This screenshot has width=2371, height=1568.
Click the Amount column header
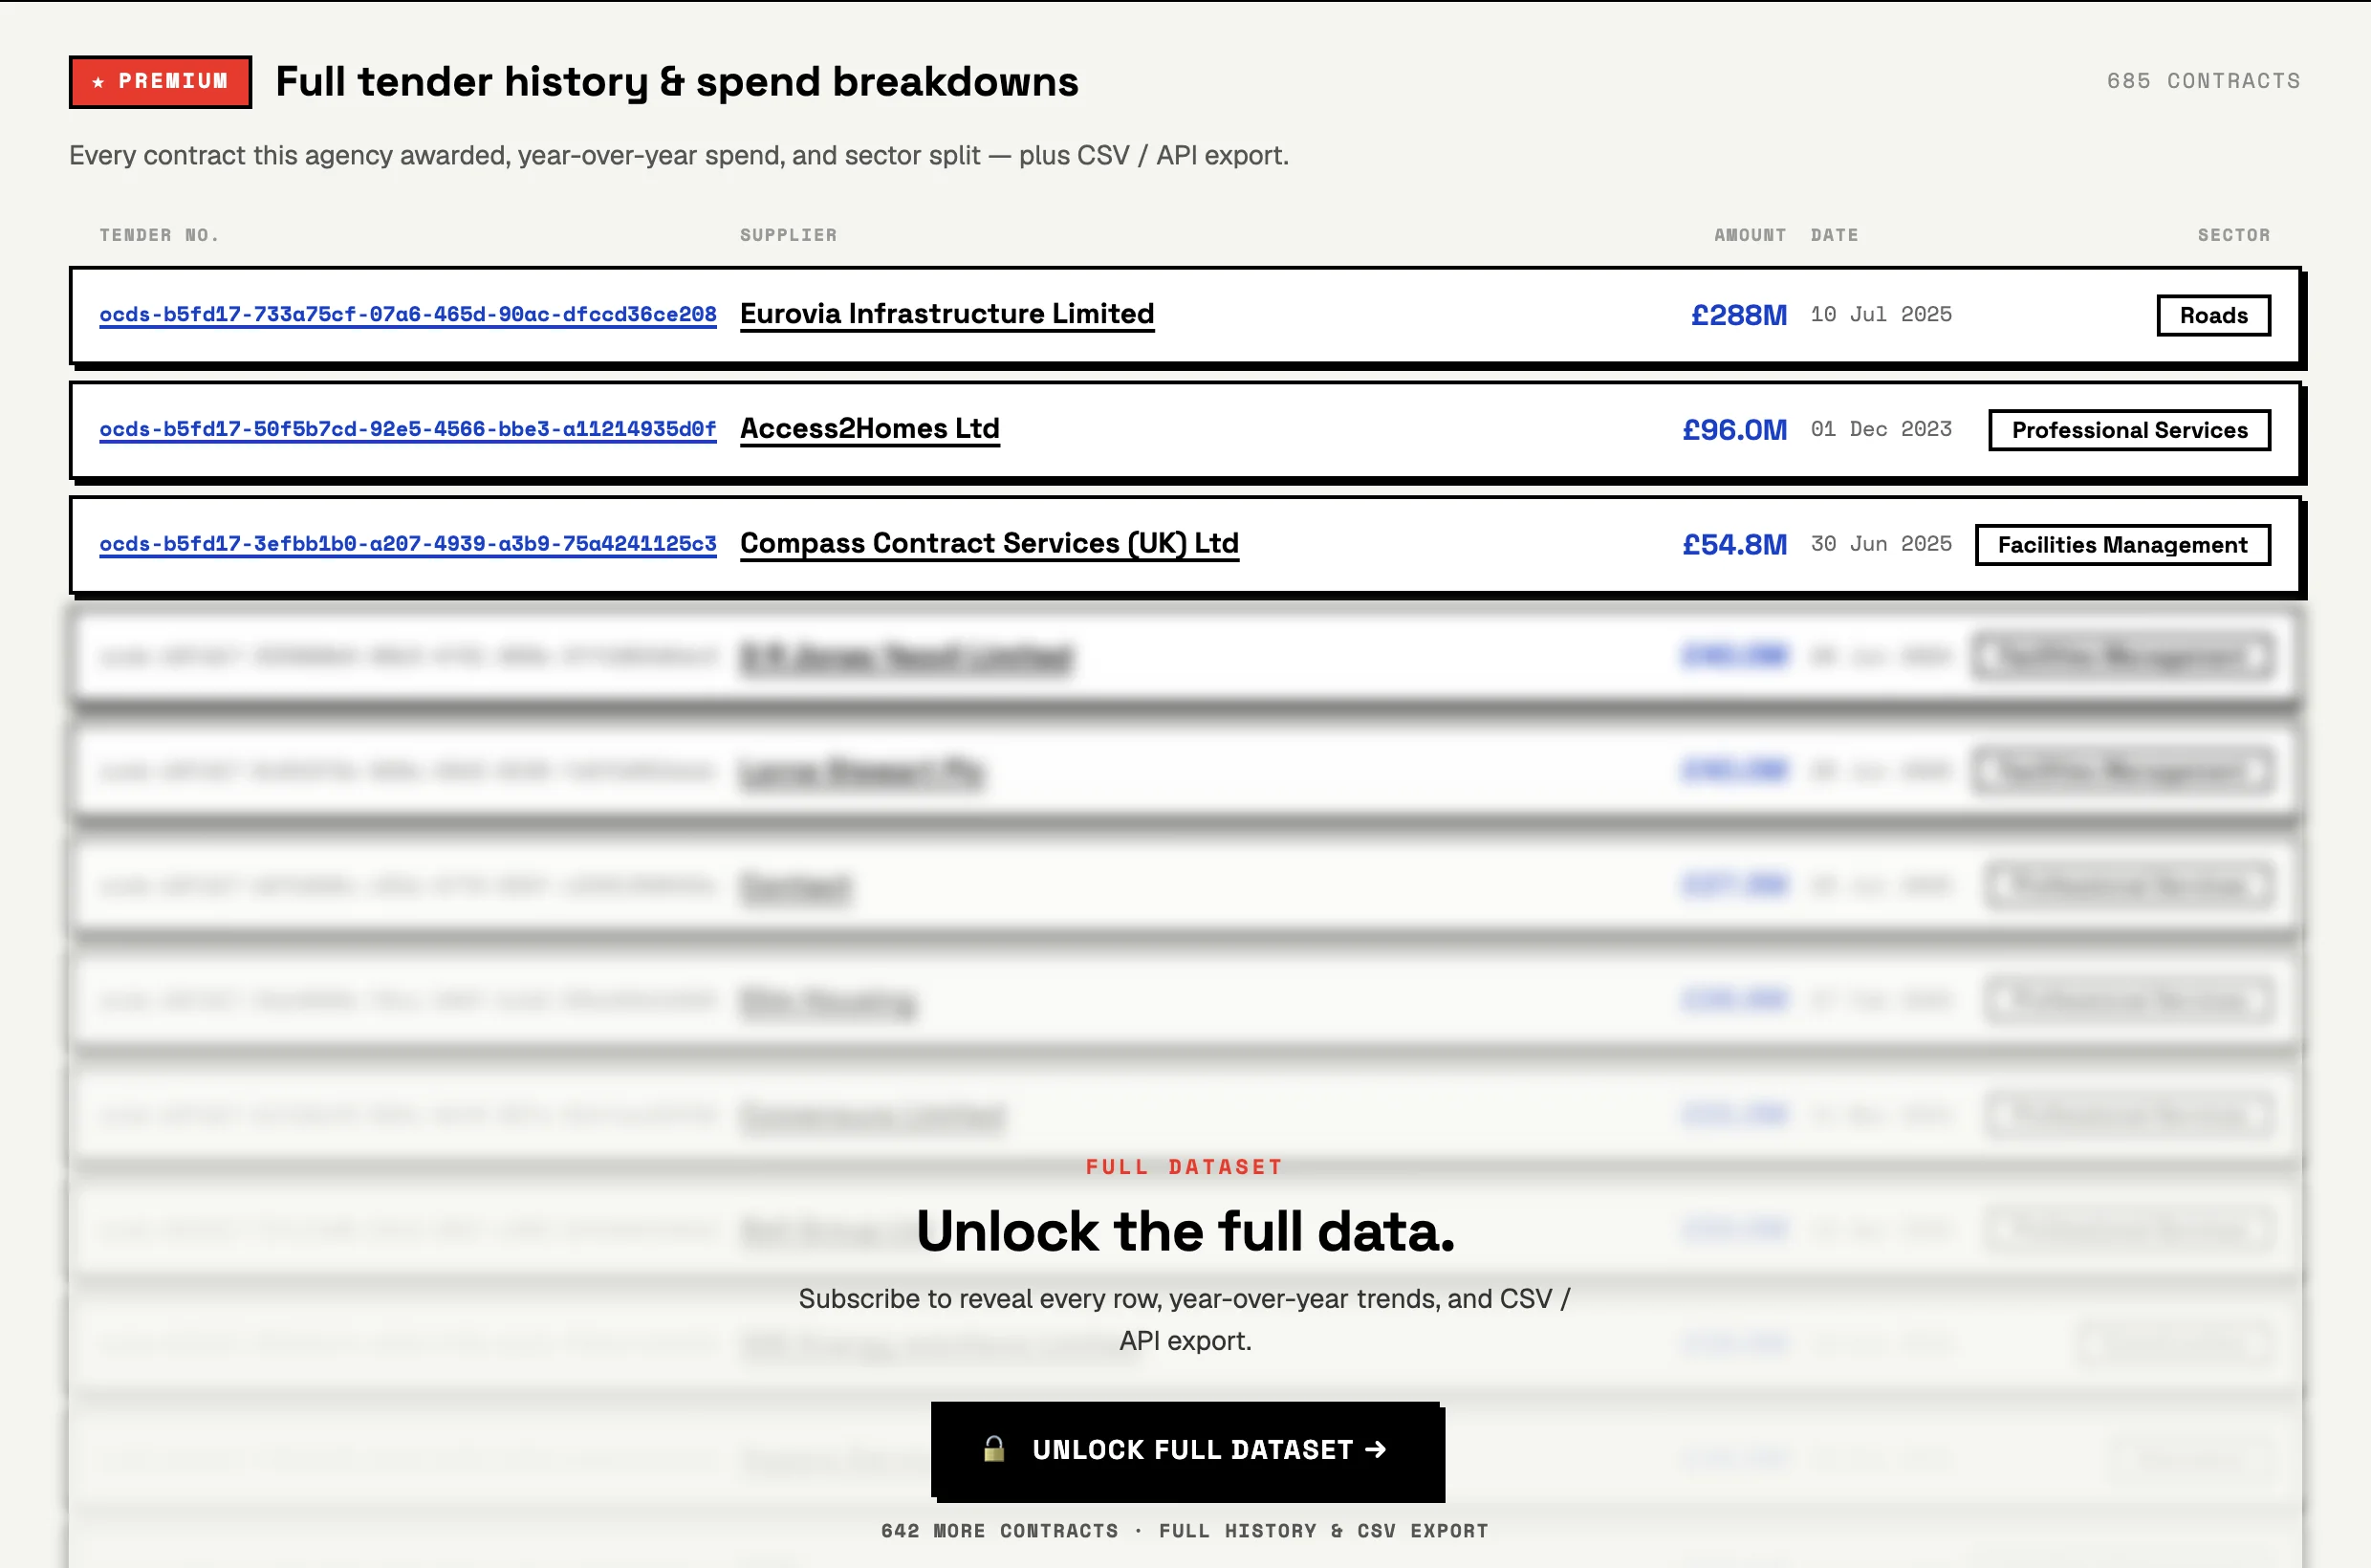(1750, 235)
